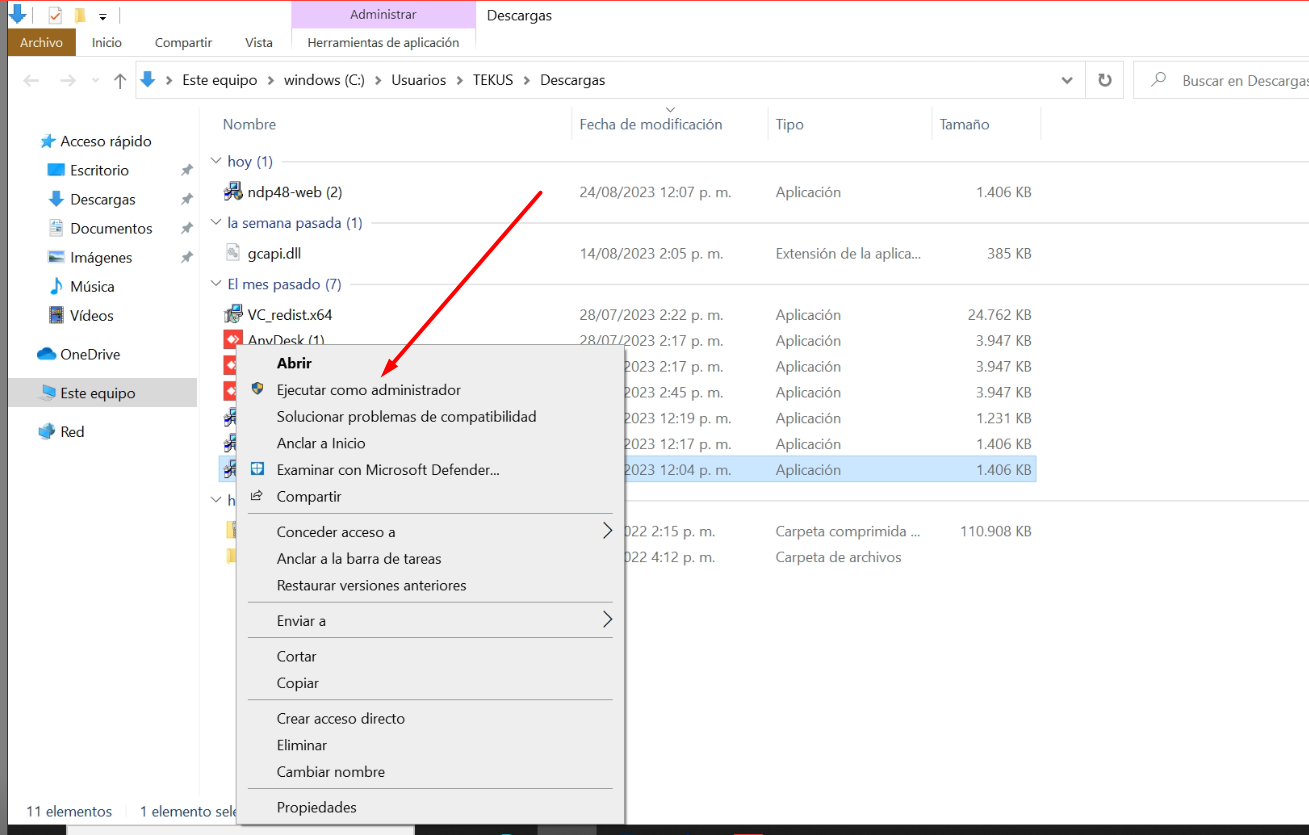
Task: Click the gcapi.dll file icon
Action: 233,253
